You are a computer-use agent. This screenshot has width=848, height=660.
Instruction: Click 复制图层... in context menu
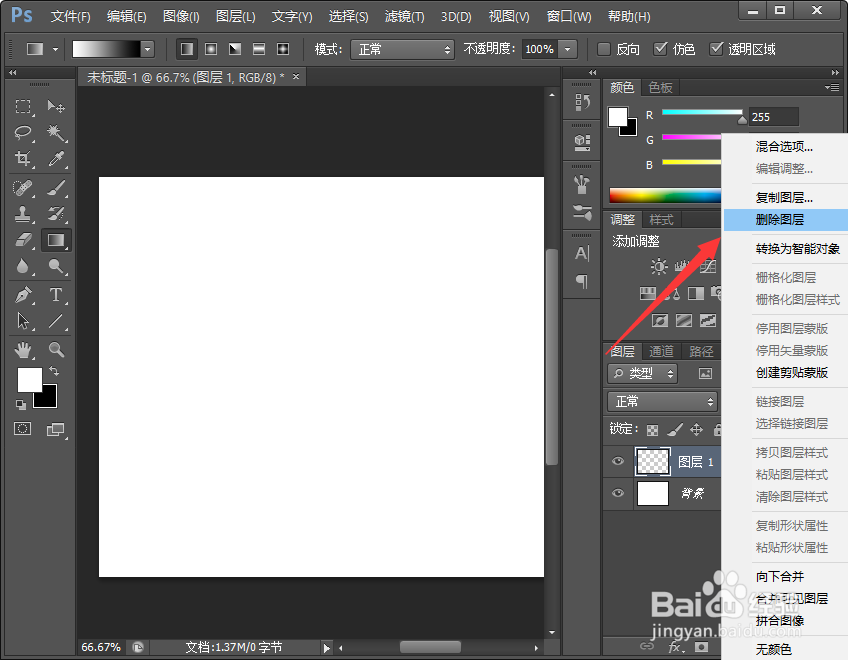(x=786, y=197)
